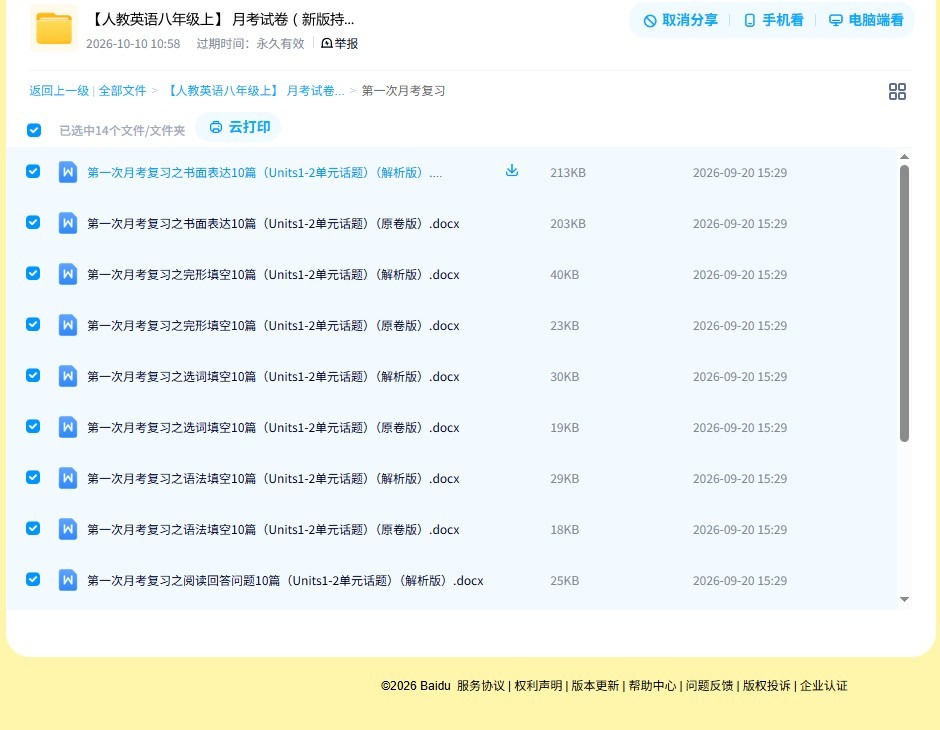Uncheck 书面表达10篇 原卷版 checkbox
This screenshot has width=940, height=730.
(x=33, y=222)
